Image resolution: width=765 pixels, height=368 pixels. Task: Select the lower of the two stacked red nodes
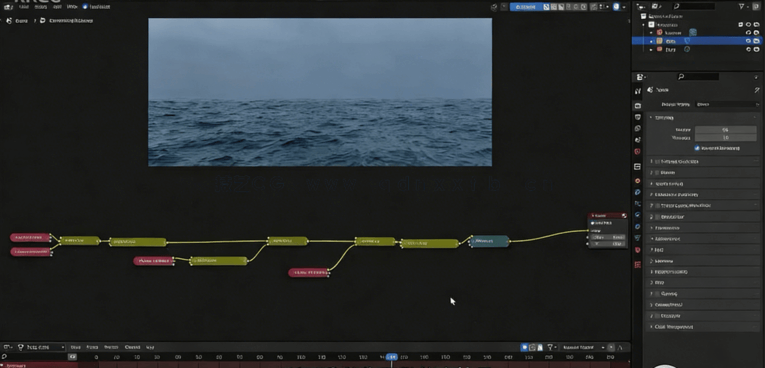coord(30,252)
